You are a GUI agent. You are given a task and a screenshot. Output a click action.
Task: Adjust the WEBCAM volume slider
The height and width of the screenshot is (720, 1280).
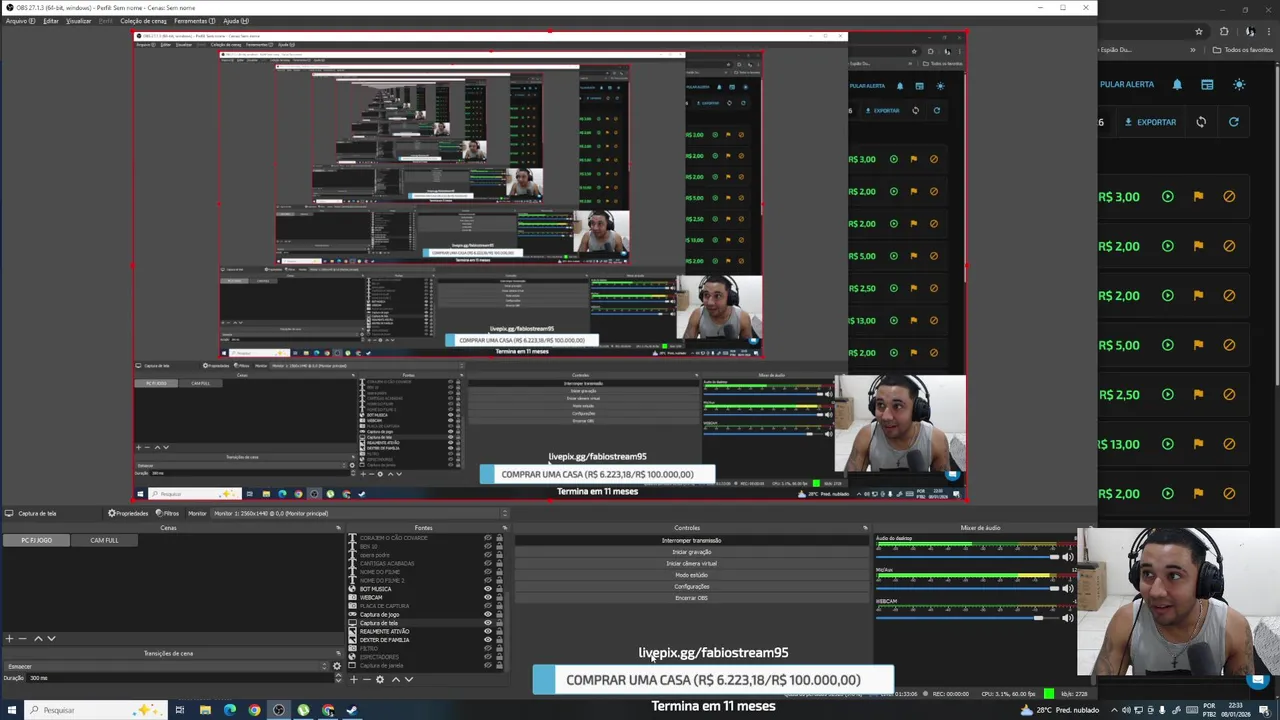pos(967,618)
